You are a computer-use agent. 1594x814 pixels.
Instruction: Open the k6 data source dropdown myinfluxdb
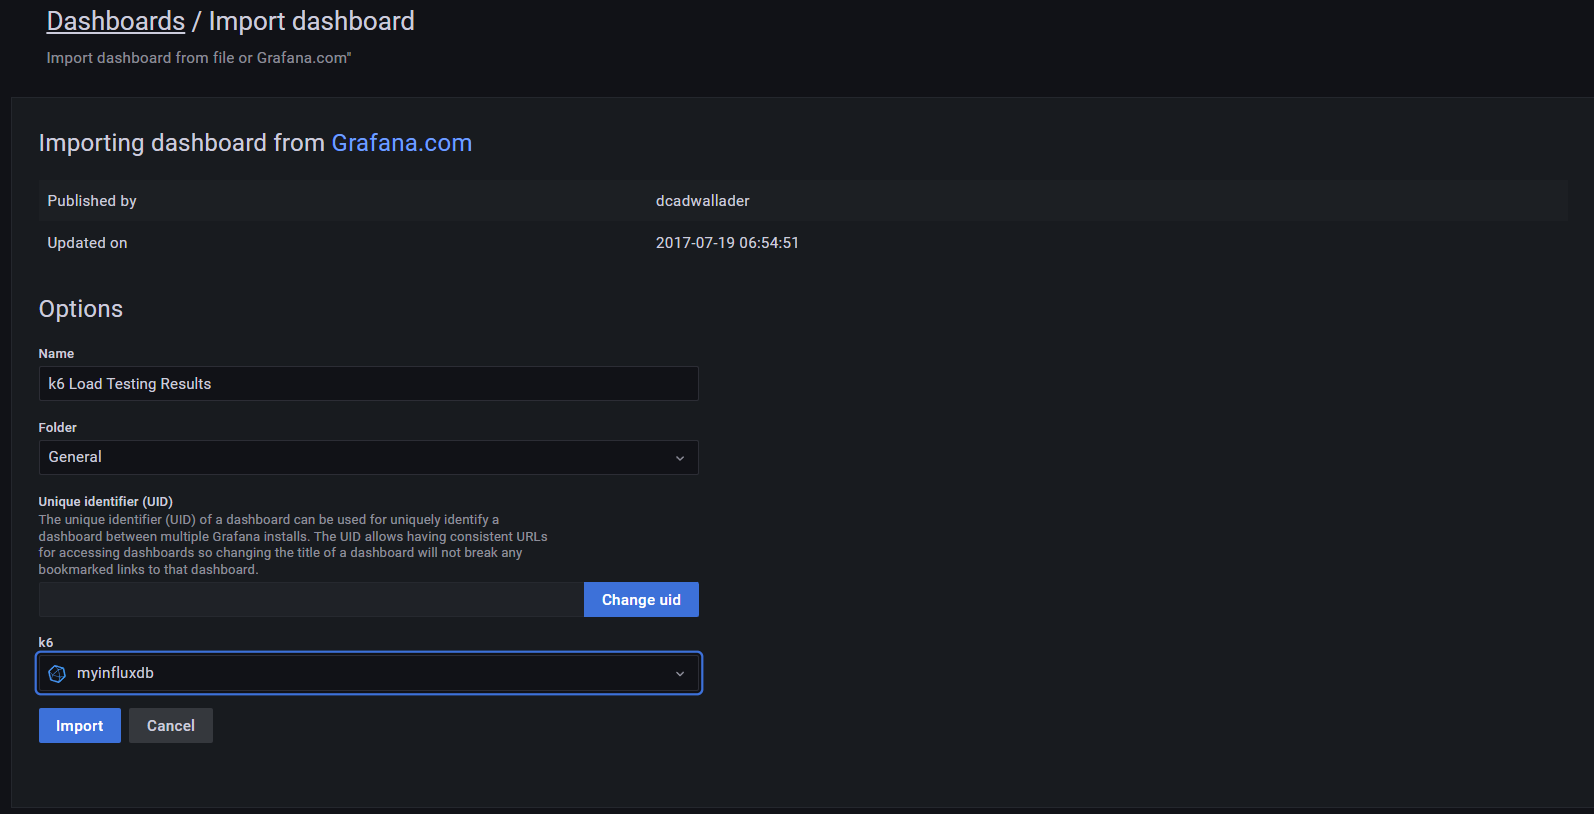(368, 673)
